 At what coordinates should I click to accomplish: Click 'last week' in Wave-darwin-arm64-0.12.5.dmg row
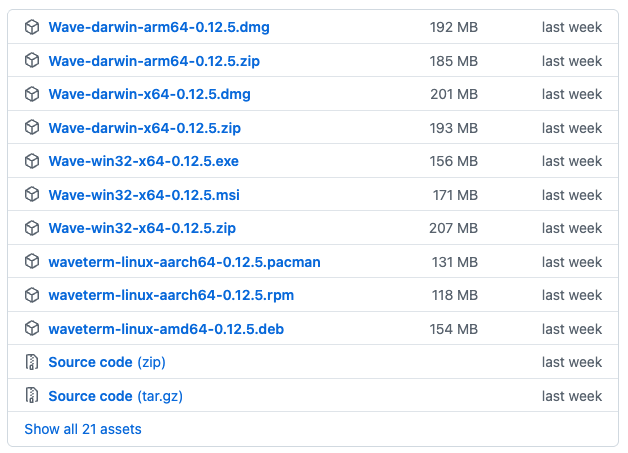[x=572, y=27]
